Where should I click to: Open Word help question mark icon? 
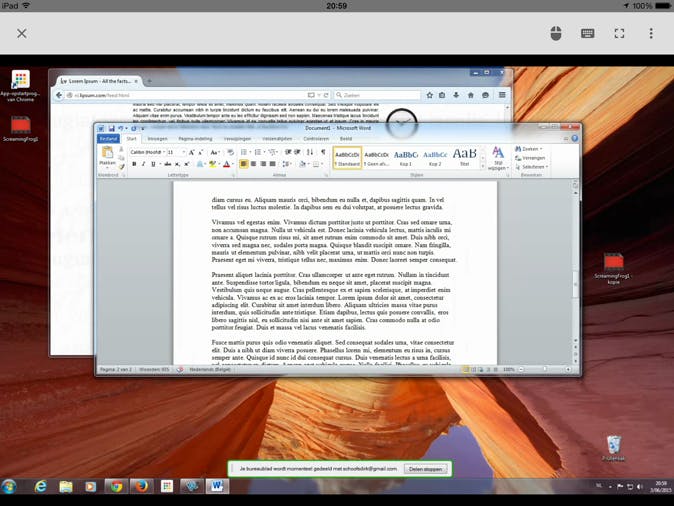tap(575, 138)
